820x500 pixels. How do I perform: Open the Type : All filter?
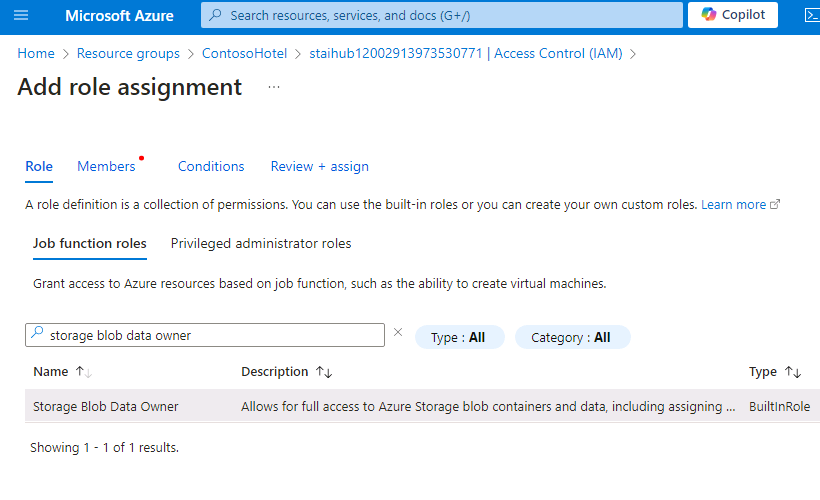459,337
